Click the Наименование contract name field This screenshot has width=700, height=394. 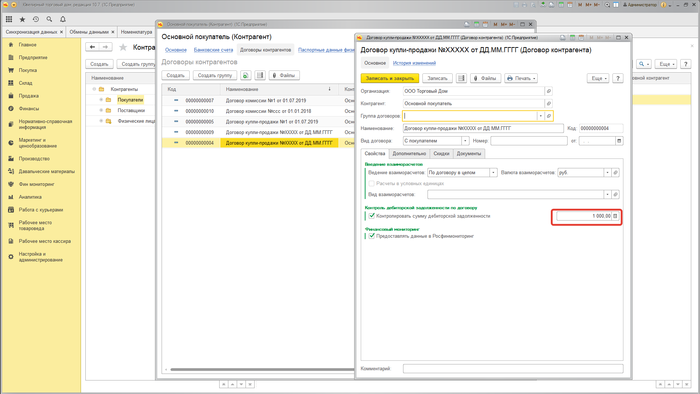[483, 129]
